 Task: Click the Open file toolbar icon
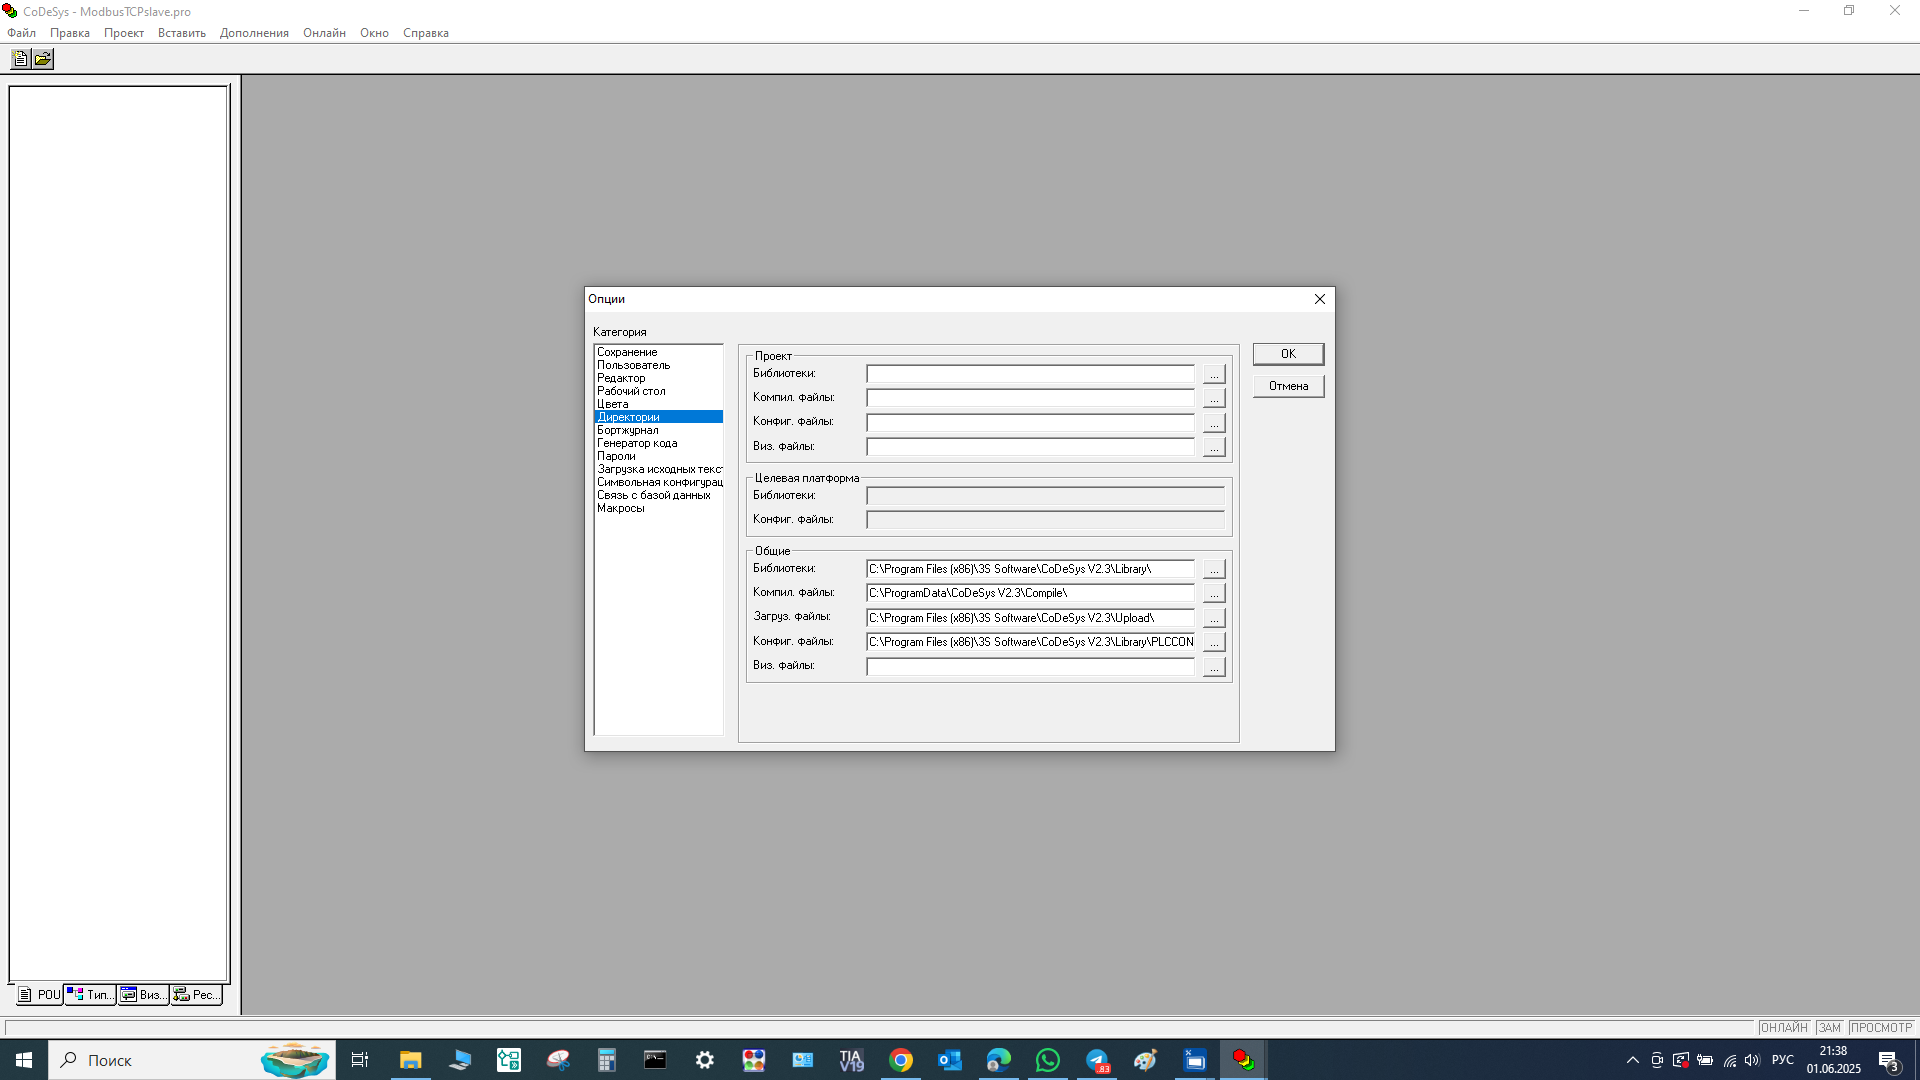(x=43, y=59)
